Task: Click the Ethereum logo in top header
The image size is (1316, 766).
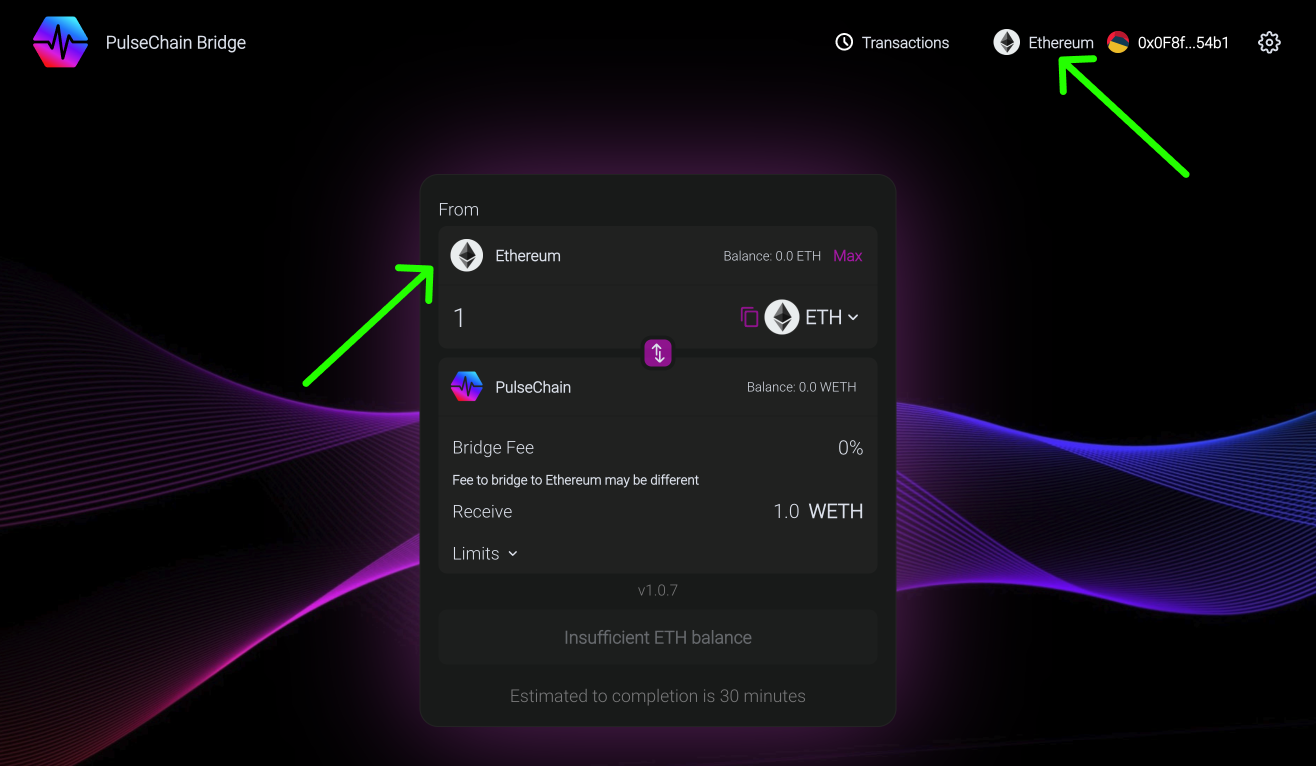Action: click(x=1006, y=42)
